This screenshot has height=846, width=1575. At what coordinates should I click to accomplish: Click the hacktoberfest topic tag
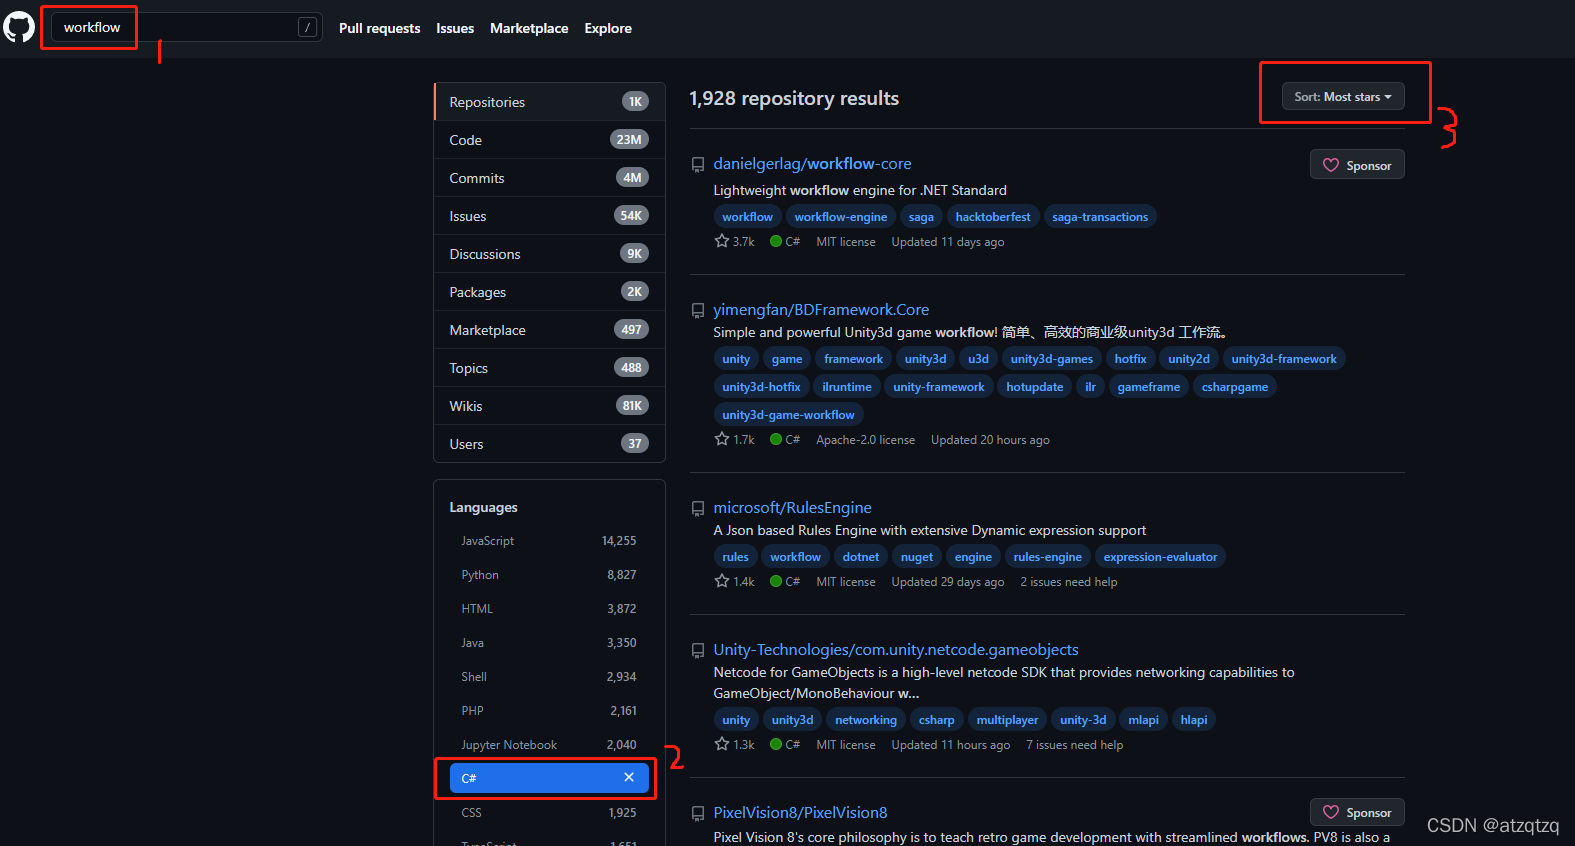992,217
